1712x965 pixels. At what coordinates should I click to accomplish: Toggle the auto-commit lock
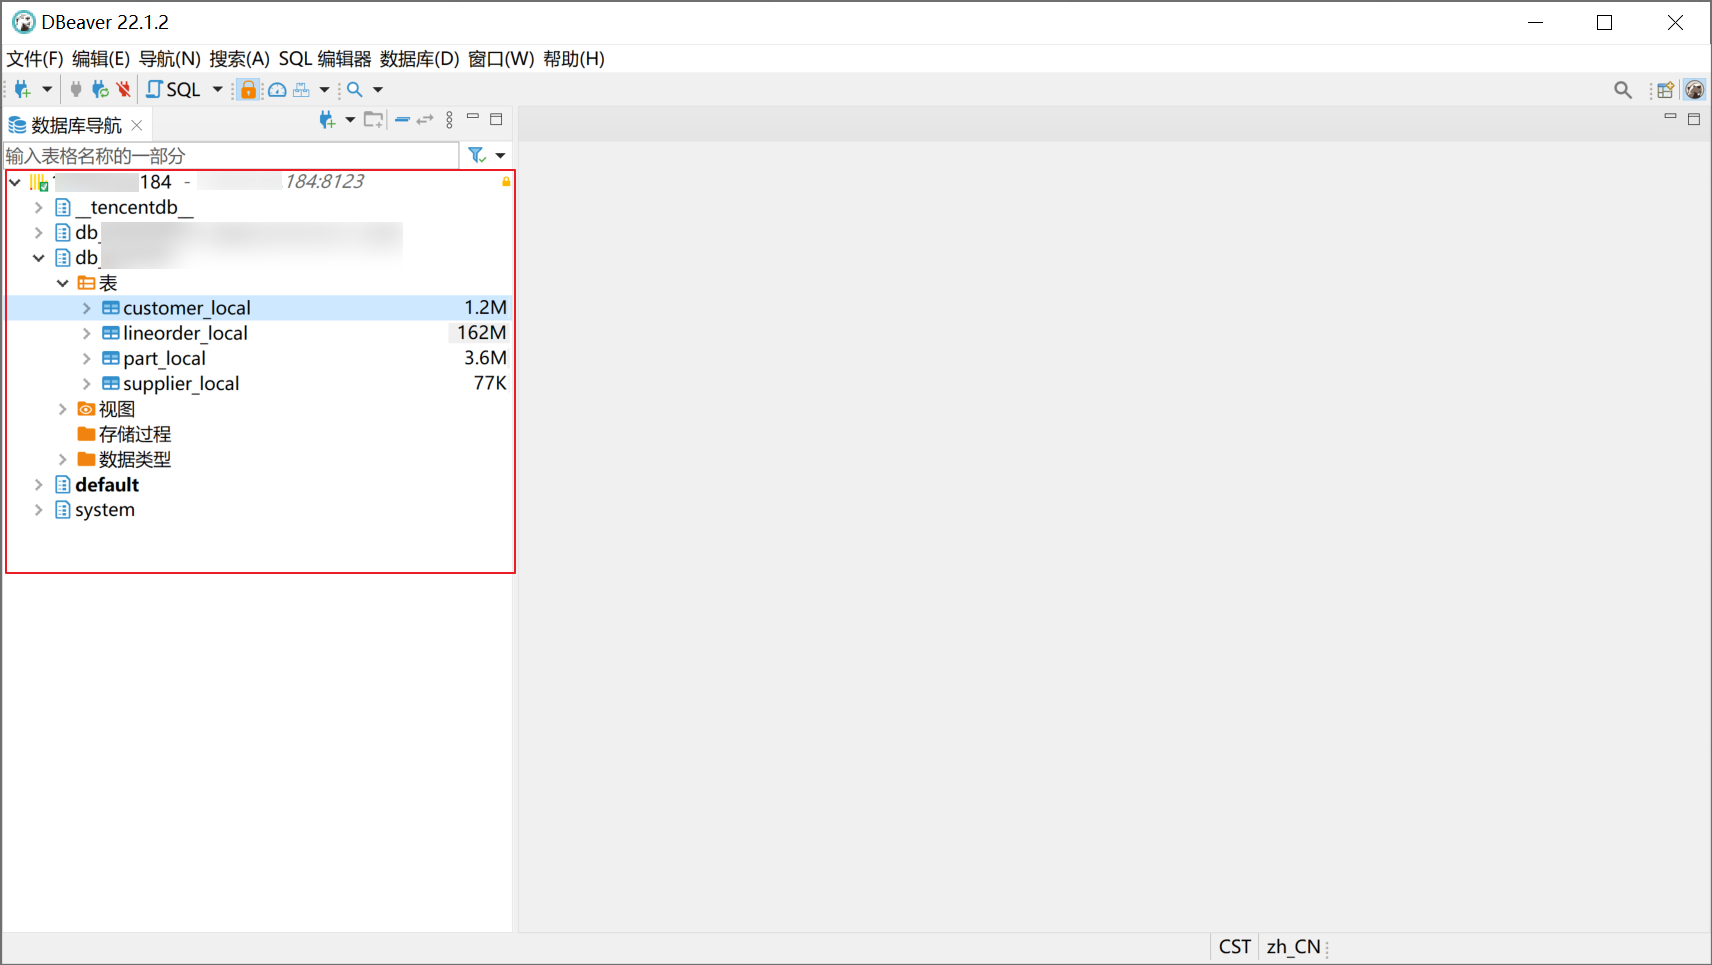point(247,89)
